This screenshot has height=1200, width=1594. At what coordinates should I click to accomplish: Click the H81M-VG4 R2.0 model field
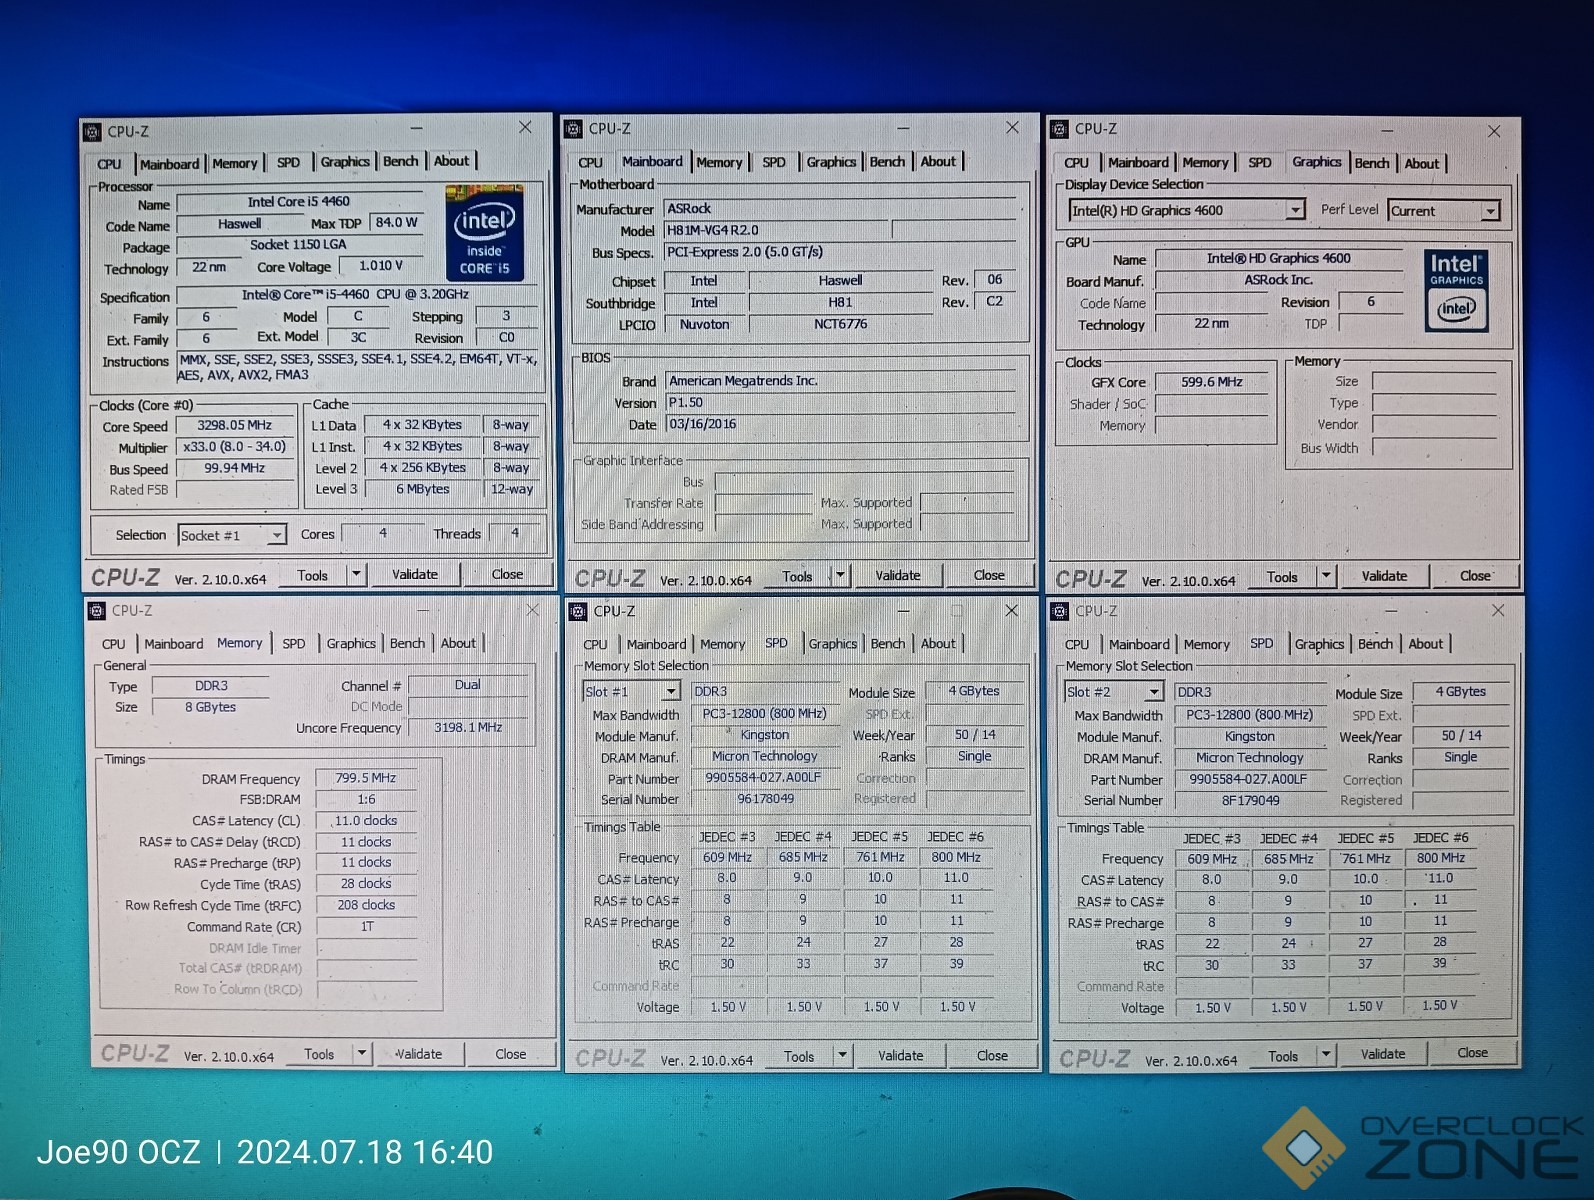pyautogui.click(x=776, y=230)
